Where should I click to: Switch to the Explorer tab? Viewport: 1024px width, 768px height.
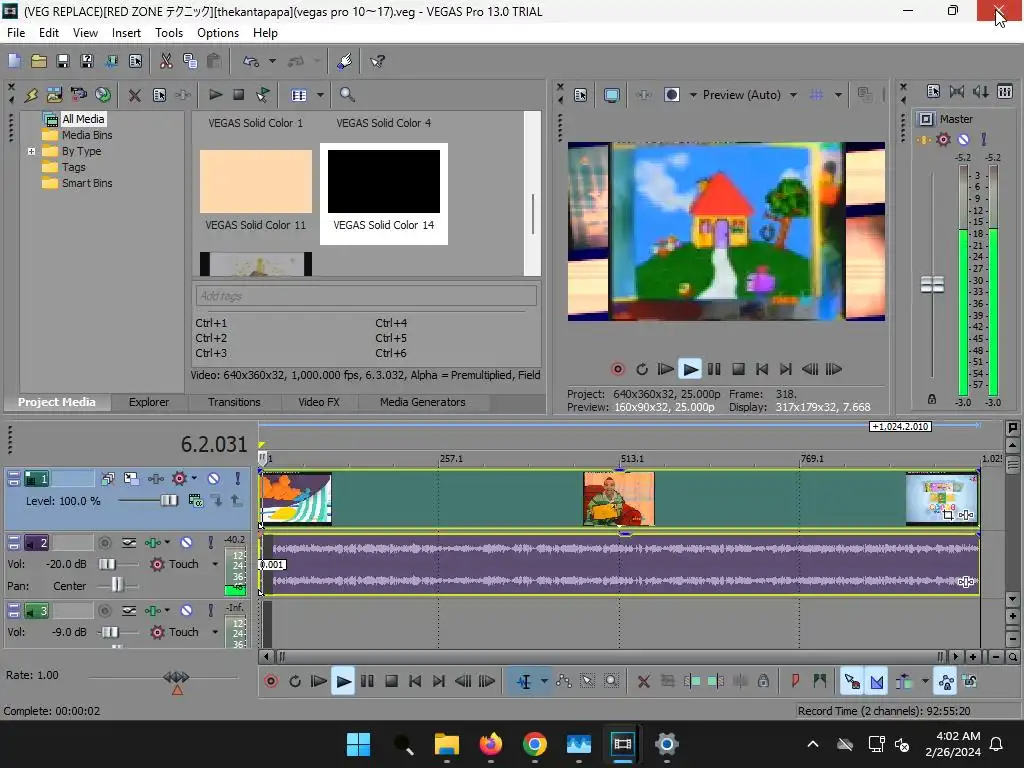tap(149, 402)
